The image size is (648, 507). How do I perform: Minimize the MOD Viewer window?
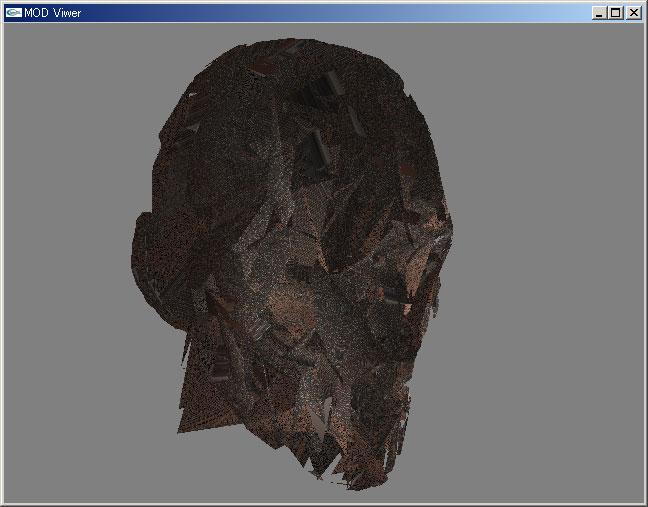[598, 13]
